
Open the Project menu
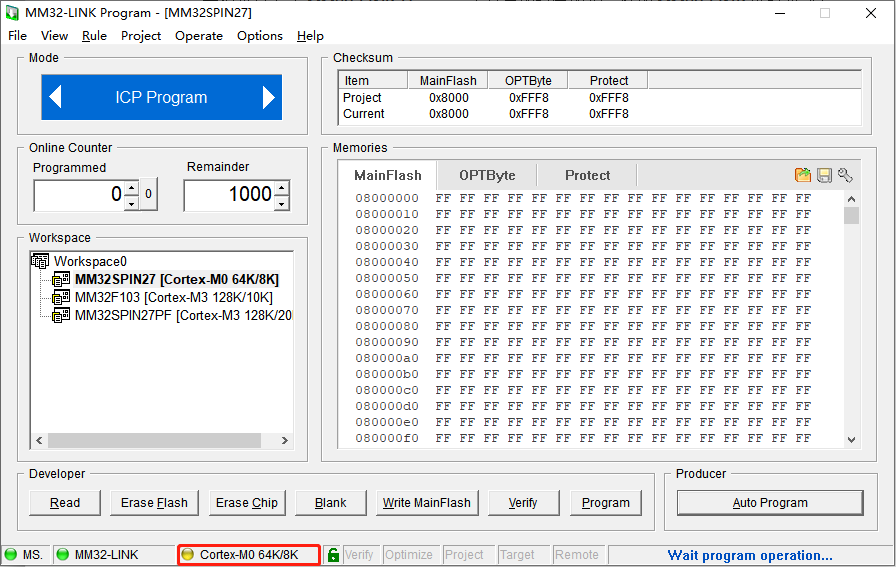pos(141,35)
